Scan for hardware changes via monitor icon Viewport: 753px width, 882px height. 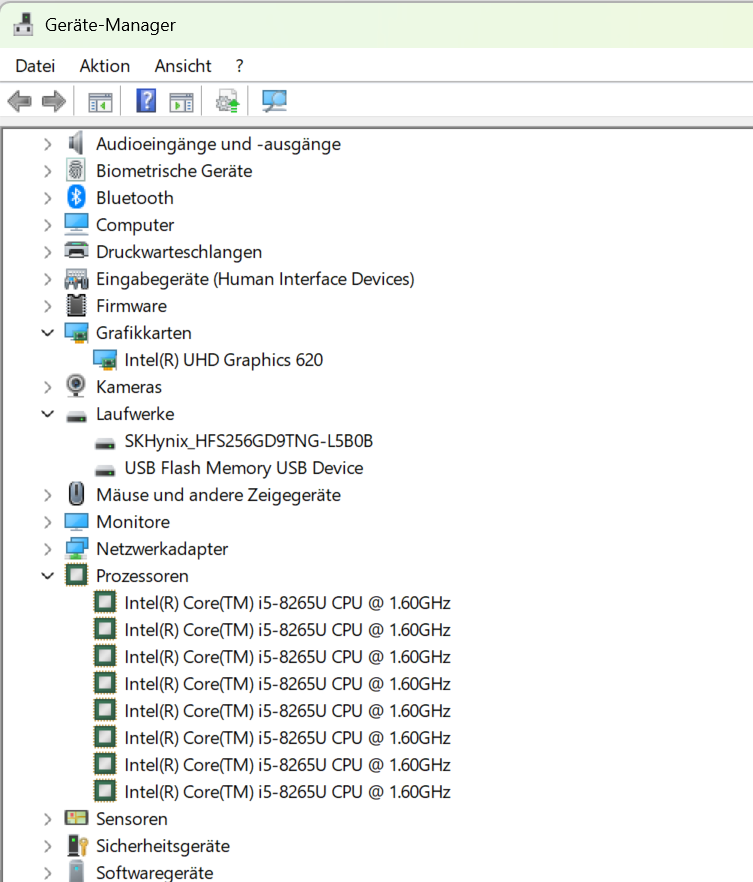pyautogui.click(x=274, y=101)
